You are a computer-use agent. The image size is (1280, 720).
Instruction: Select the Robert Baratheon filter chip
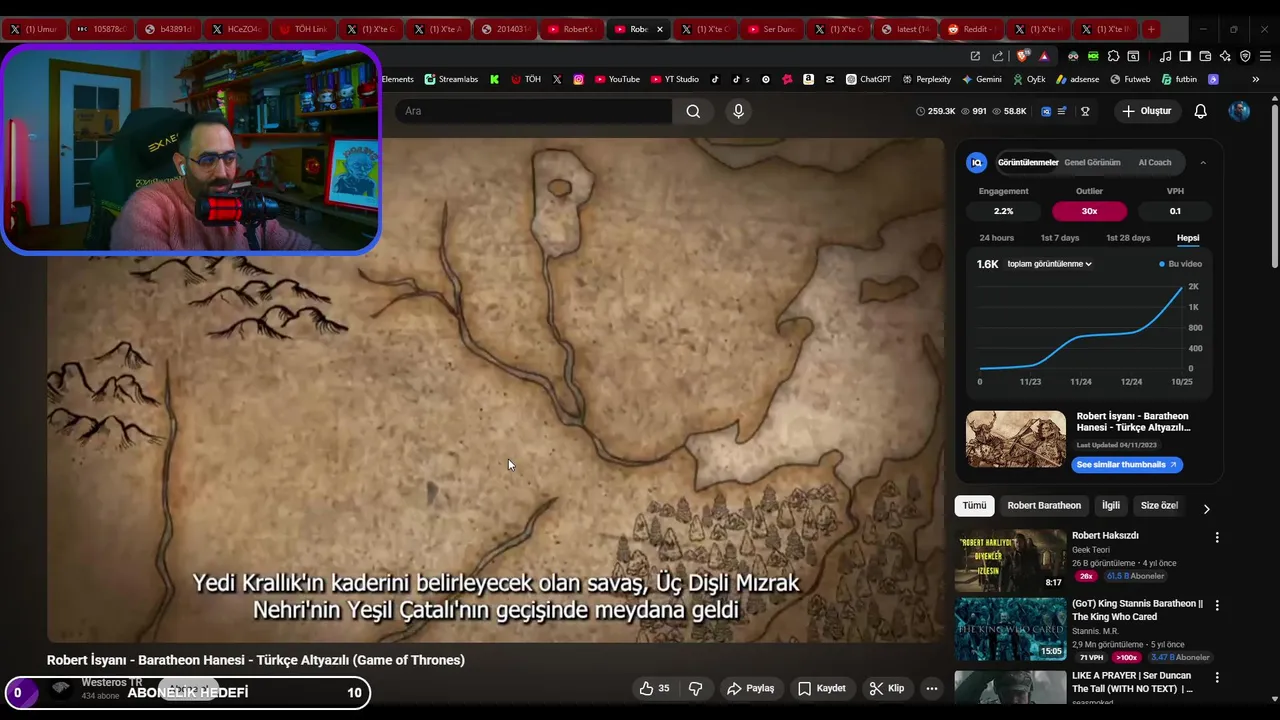point(1044,505)
